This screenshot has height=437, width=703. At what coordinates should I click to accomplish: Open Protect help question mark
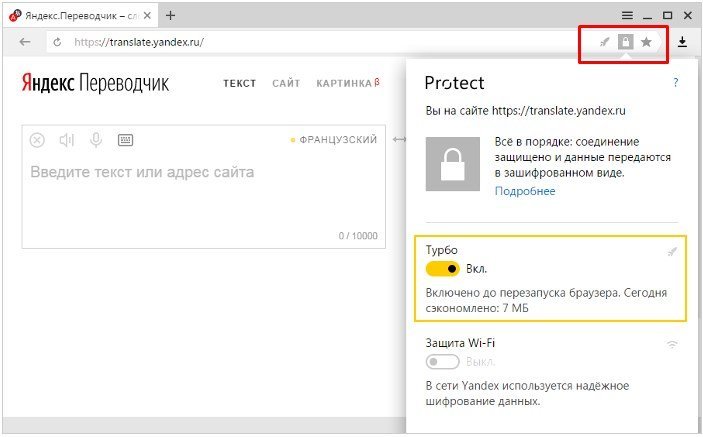tap(676, 82)
